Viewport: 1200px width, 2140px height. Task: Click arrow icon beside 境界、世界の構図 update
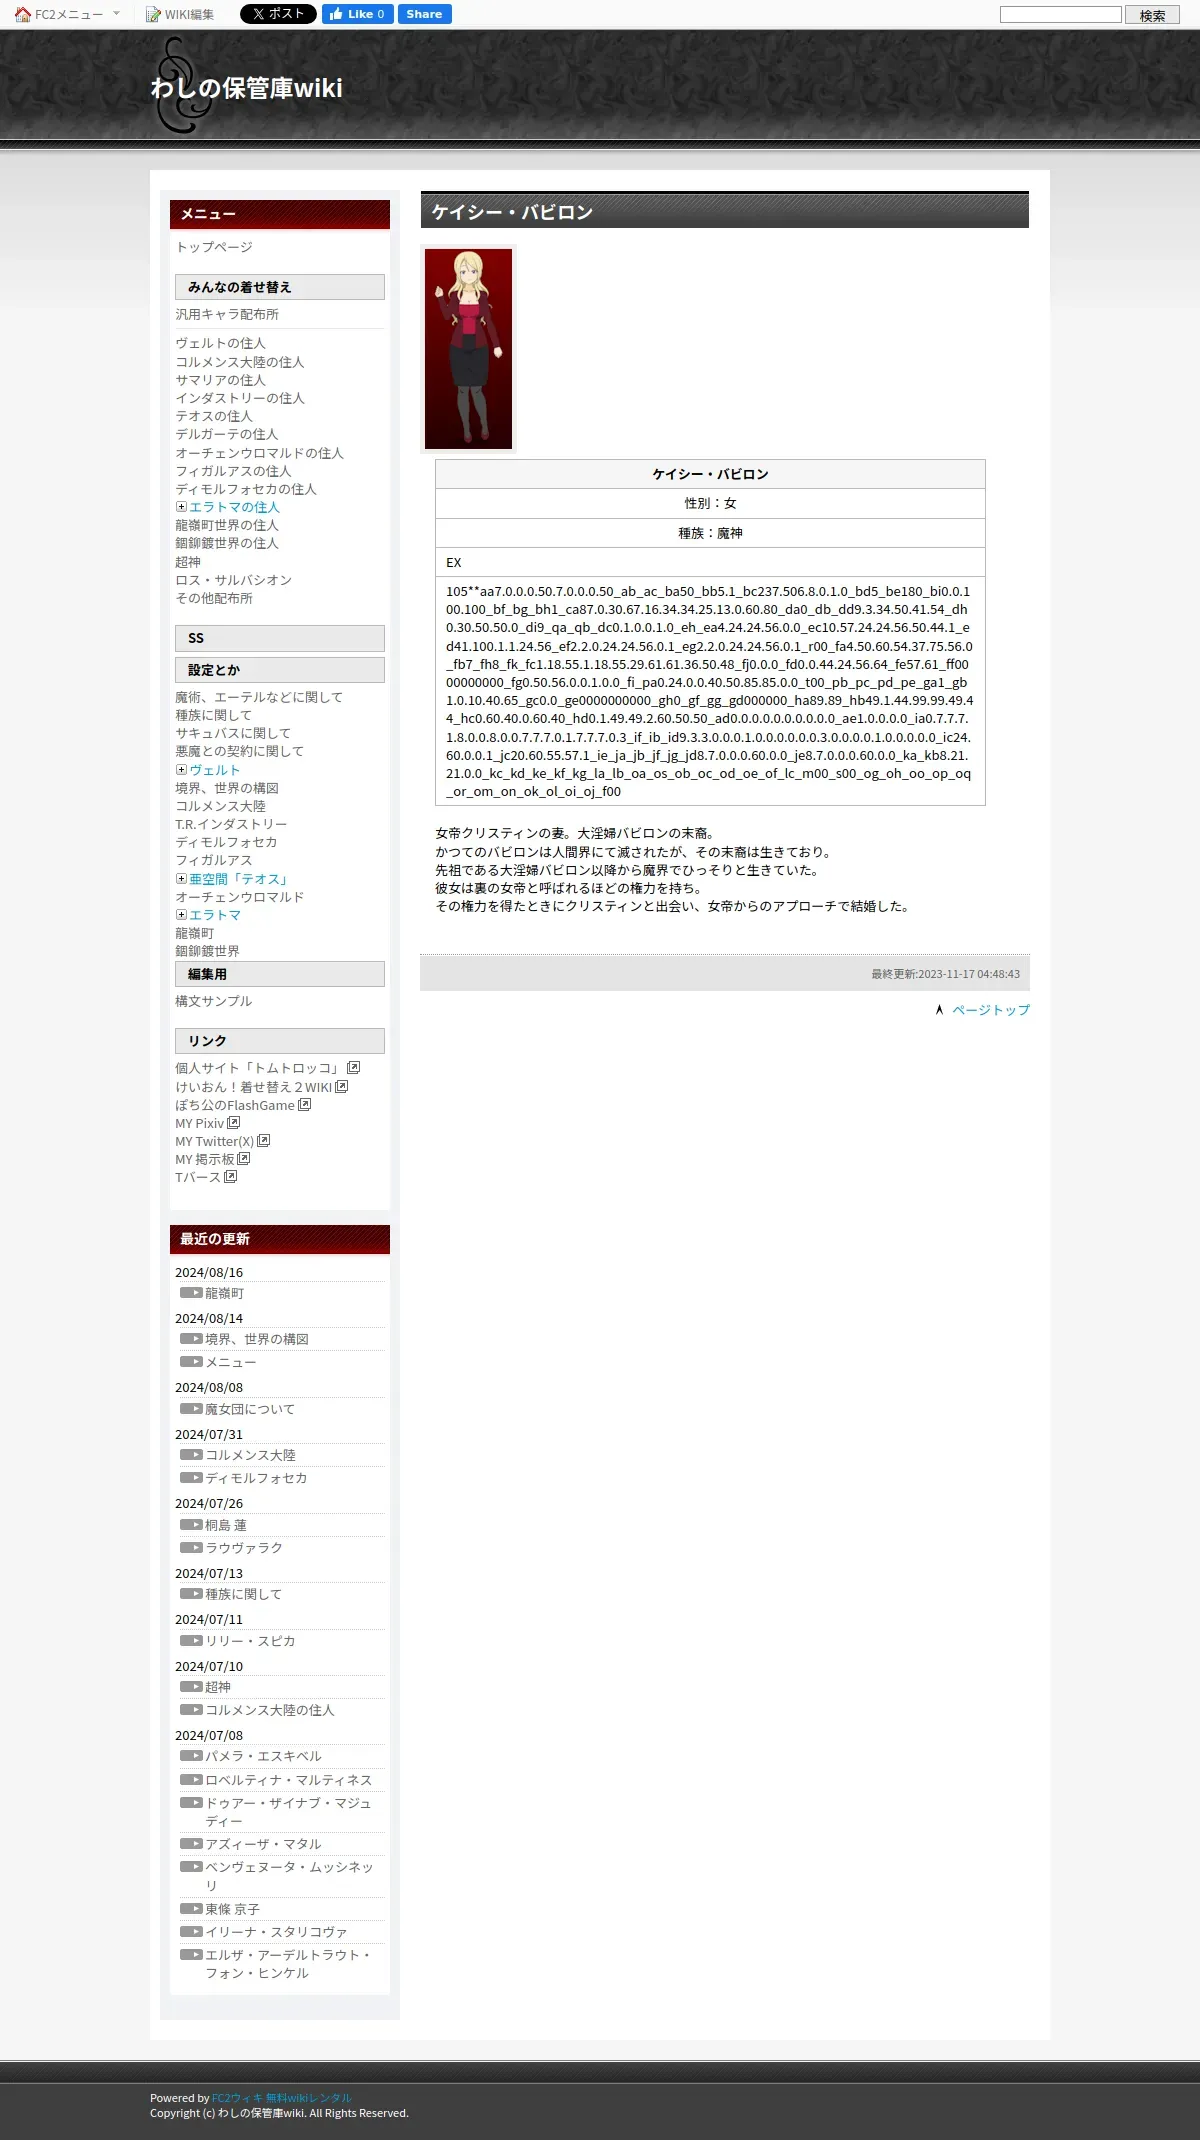pos(191,1339)
